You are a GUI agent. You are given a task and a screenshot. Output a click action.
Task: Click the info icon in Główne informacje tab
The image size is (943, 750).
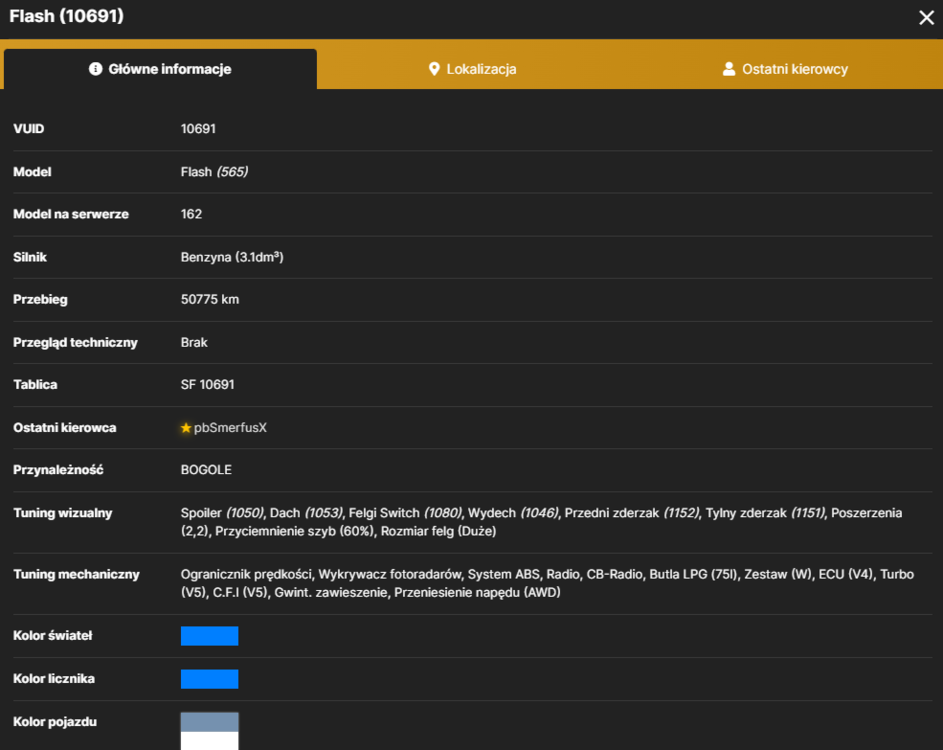(x=95, y=69)
